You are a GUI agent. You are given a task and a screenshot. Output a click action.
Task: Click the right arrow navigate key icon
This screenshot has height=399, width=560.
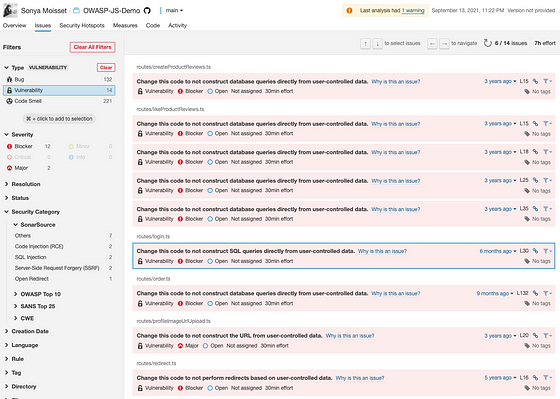(x=444, y=44)
